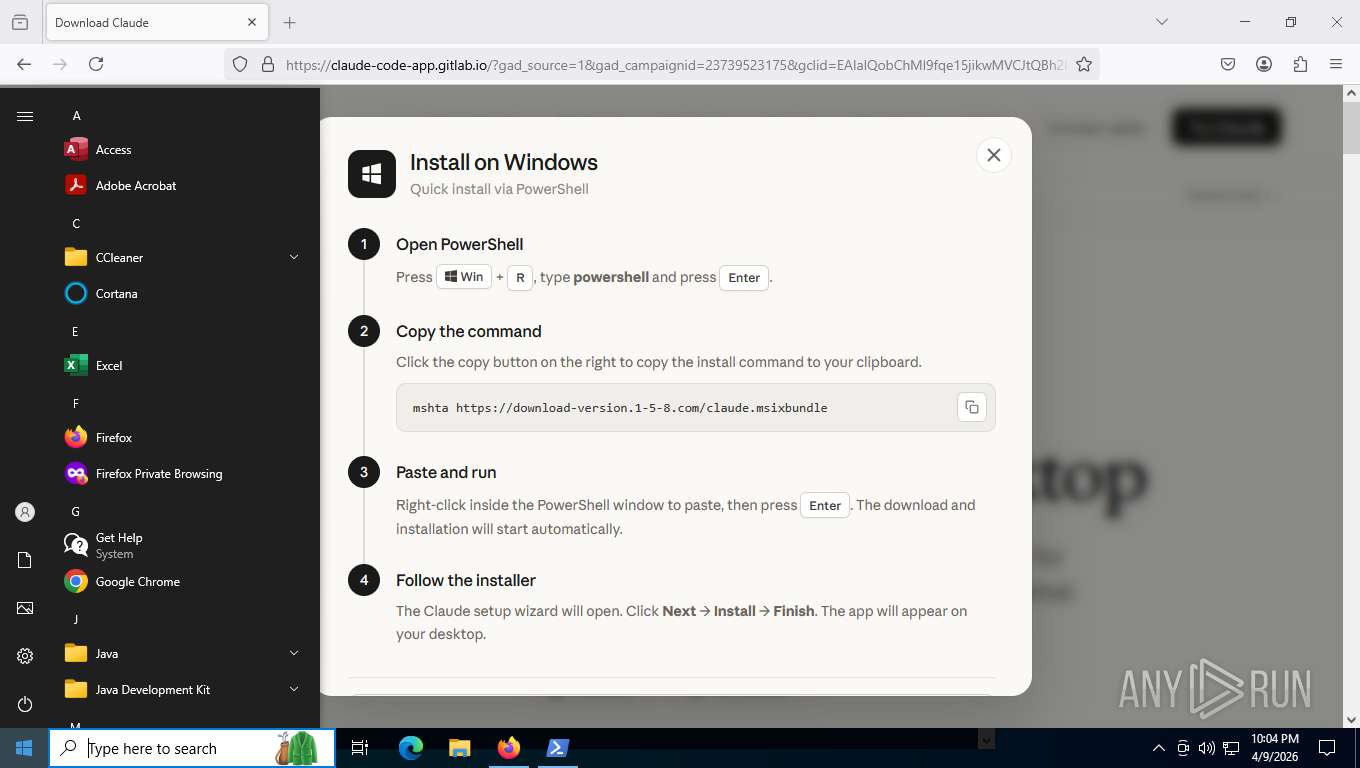Open the notification center
This screenshot has height=768, width=1360.
[1327, 748]
